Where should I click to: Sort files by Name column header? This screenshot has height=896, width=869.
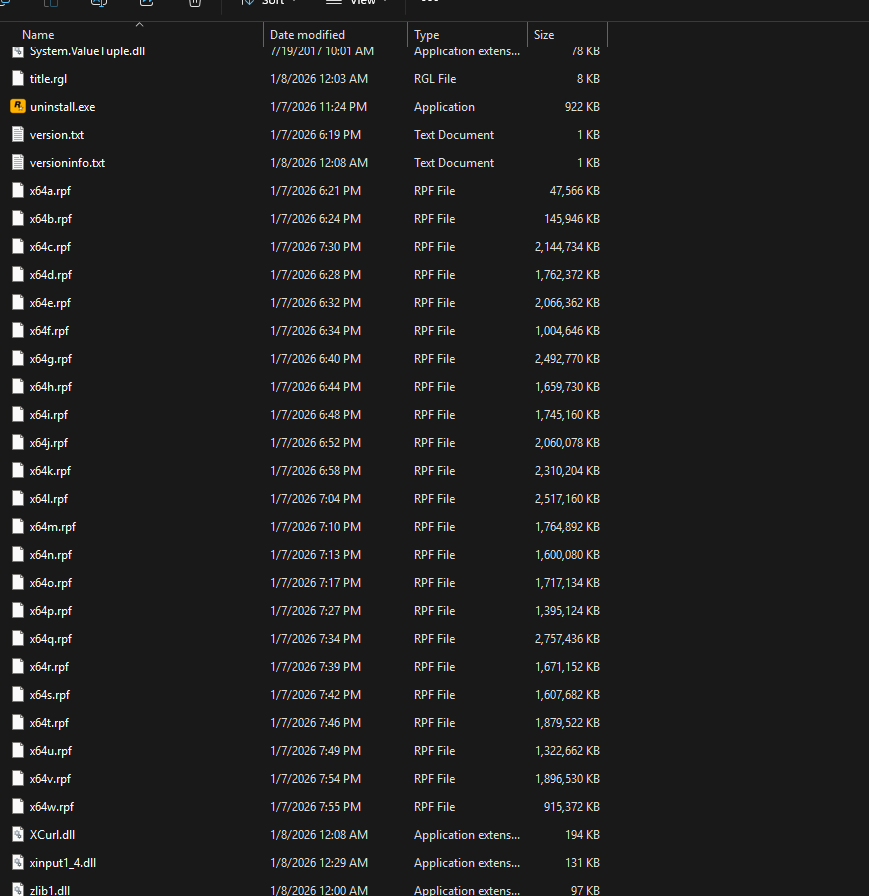[38, 35]
